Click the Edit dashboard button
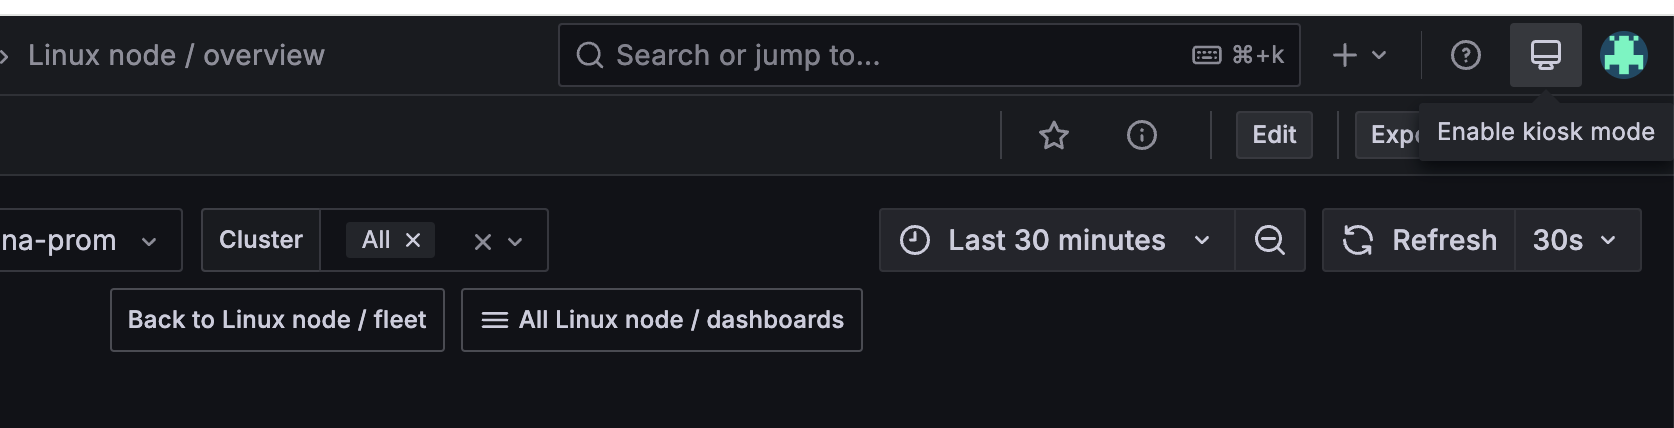This screenshot has width=1674, height=428. tap(1274, 135)
